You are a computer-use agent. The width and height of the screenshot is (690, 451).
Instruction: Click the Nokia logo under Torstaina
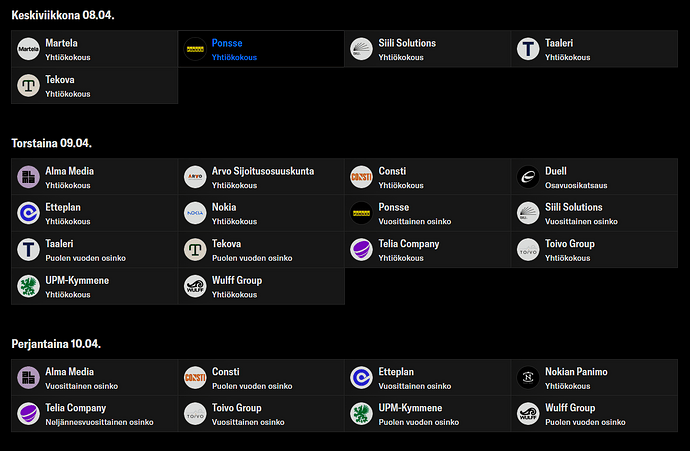[195, 213]
